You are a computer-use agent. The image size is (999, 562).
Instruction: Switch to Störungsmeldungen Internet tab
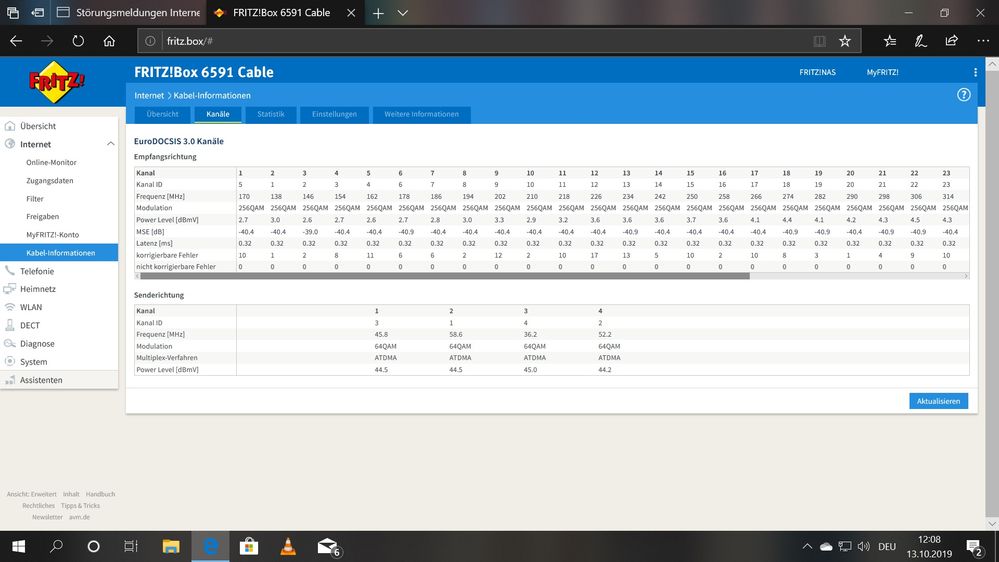pyautogui.click(x=128, y=13)
